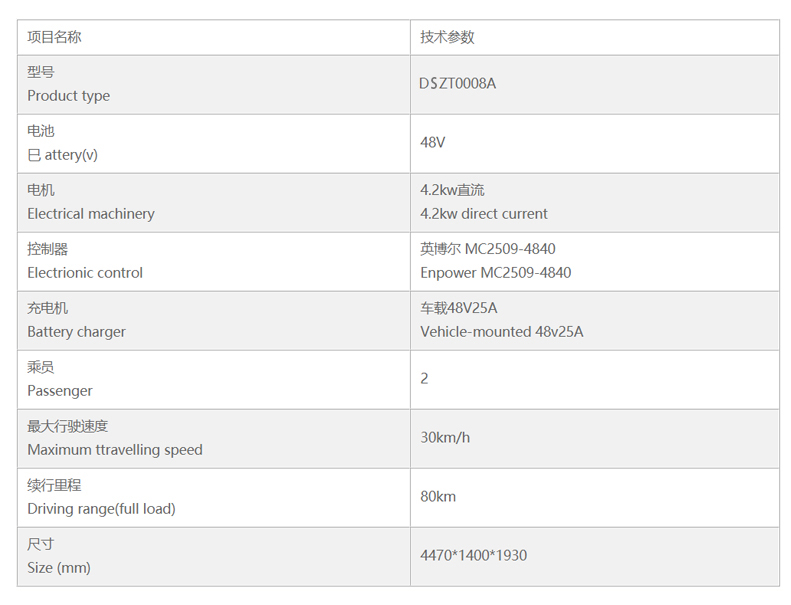Image resolution: width=791 pixels, height=605 pixels.
Task: Click the model value D$ZT0008A
Action: [x=457, y=84]
